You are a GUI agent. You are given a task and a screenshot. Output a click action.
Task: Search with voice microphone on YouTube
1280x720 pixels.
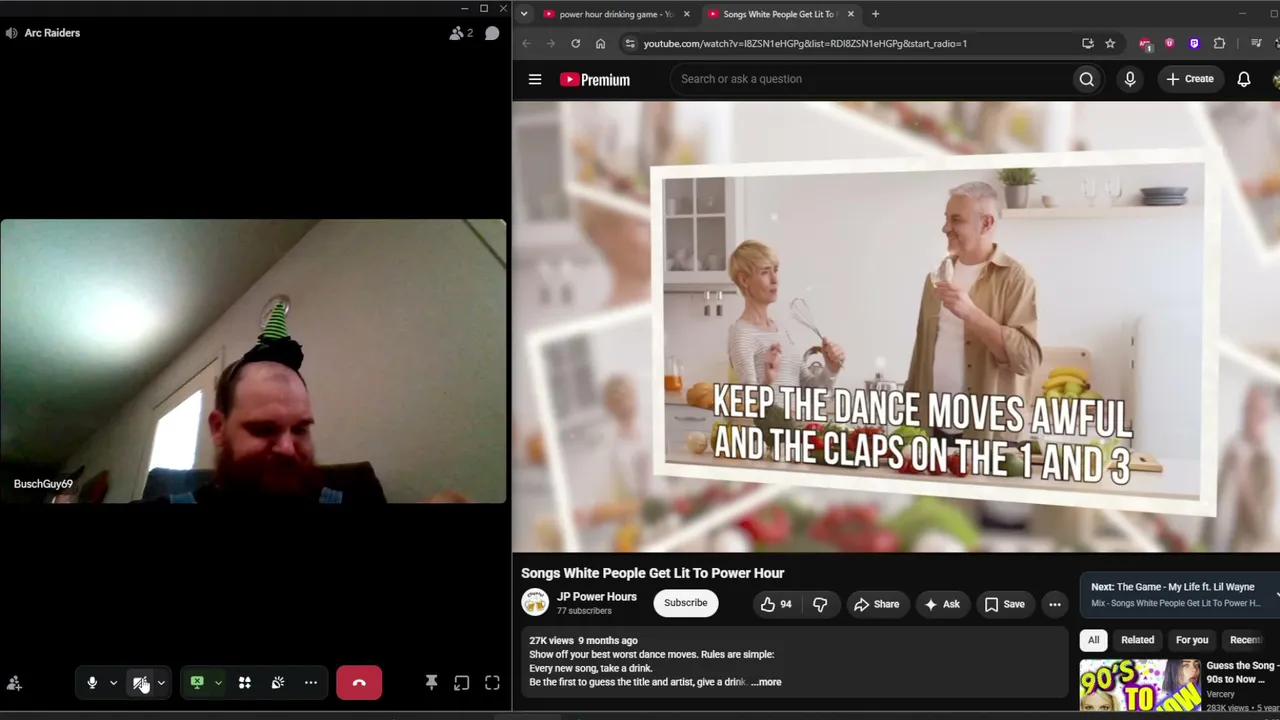click(1130, 79)
